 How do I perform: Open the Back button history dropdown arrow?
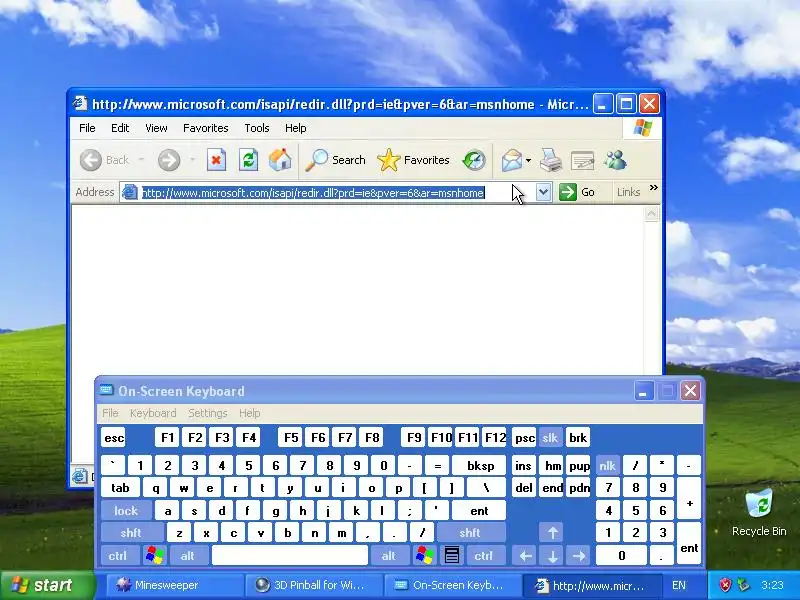tap(141, 160)
